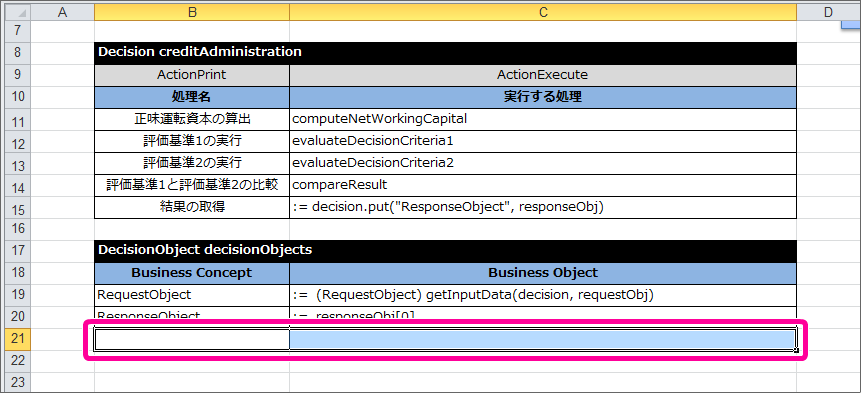Screen dimensions: 861x393
Task: Select the Business Concept header cell
Action: (192, 273)
